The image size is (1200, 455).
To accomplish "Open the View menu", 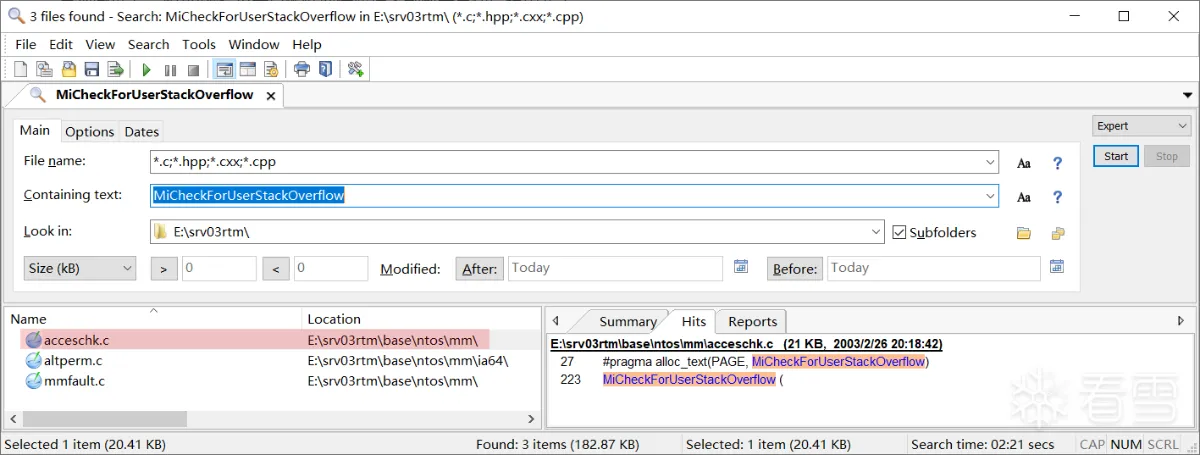I will pyautogui.click(x=100, y=44).
